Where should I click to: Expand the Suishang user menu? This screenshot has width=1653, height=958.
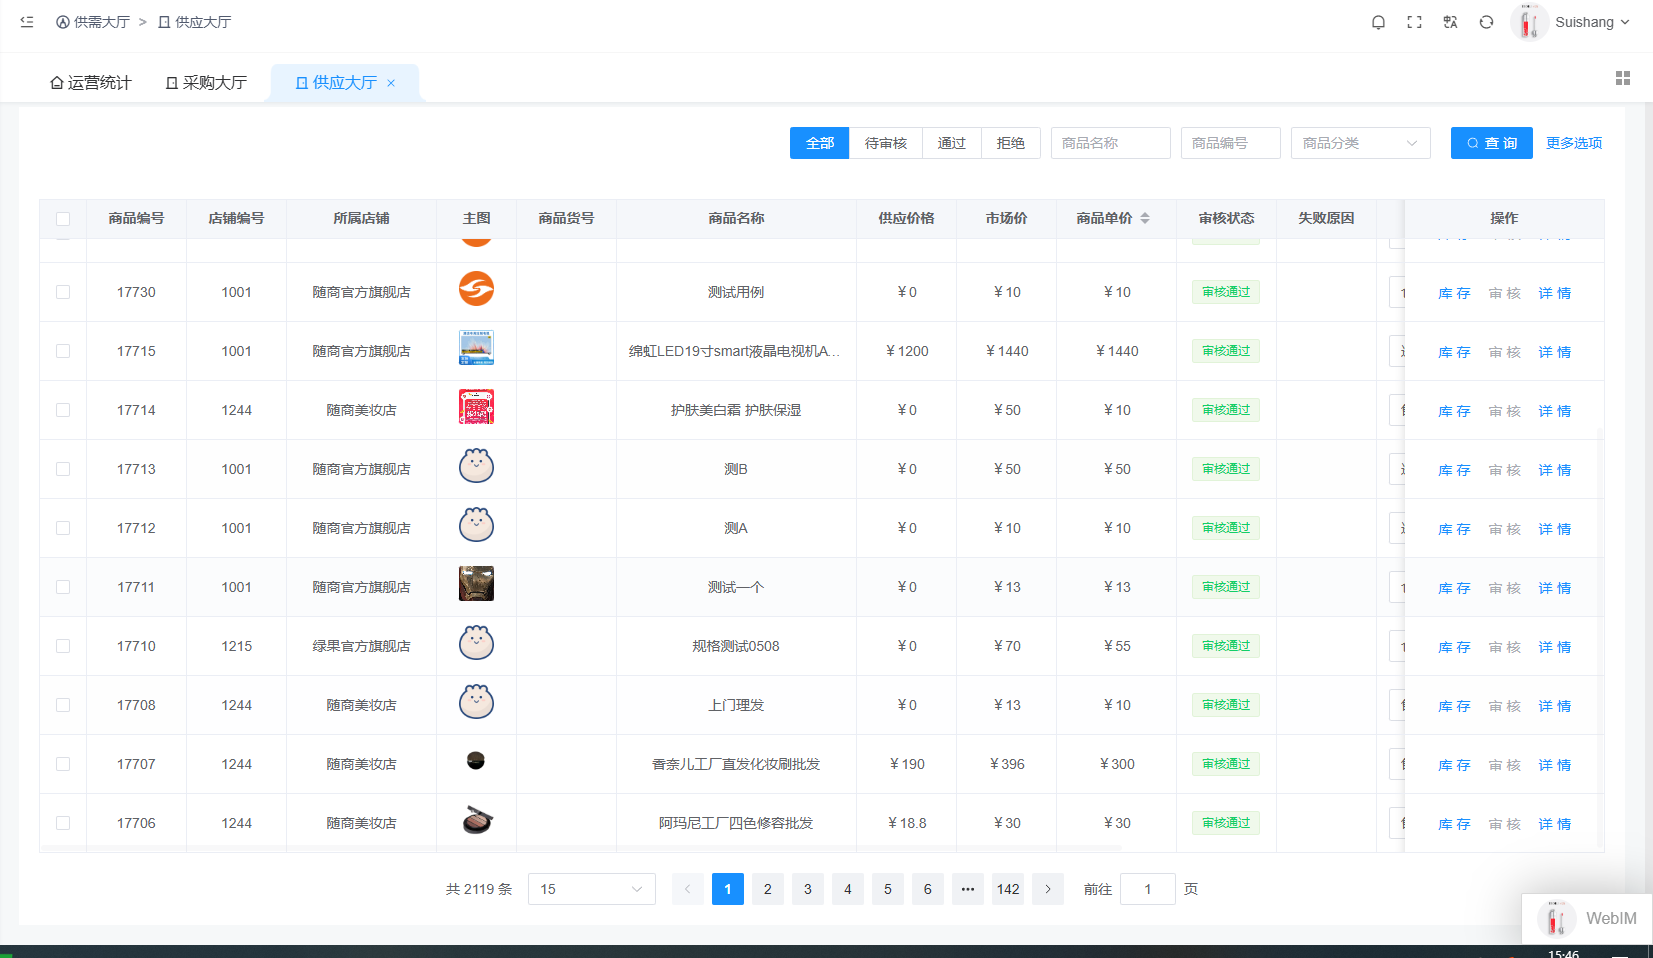click(1591, 22)
